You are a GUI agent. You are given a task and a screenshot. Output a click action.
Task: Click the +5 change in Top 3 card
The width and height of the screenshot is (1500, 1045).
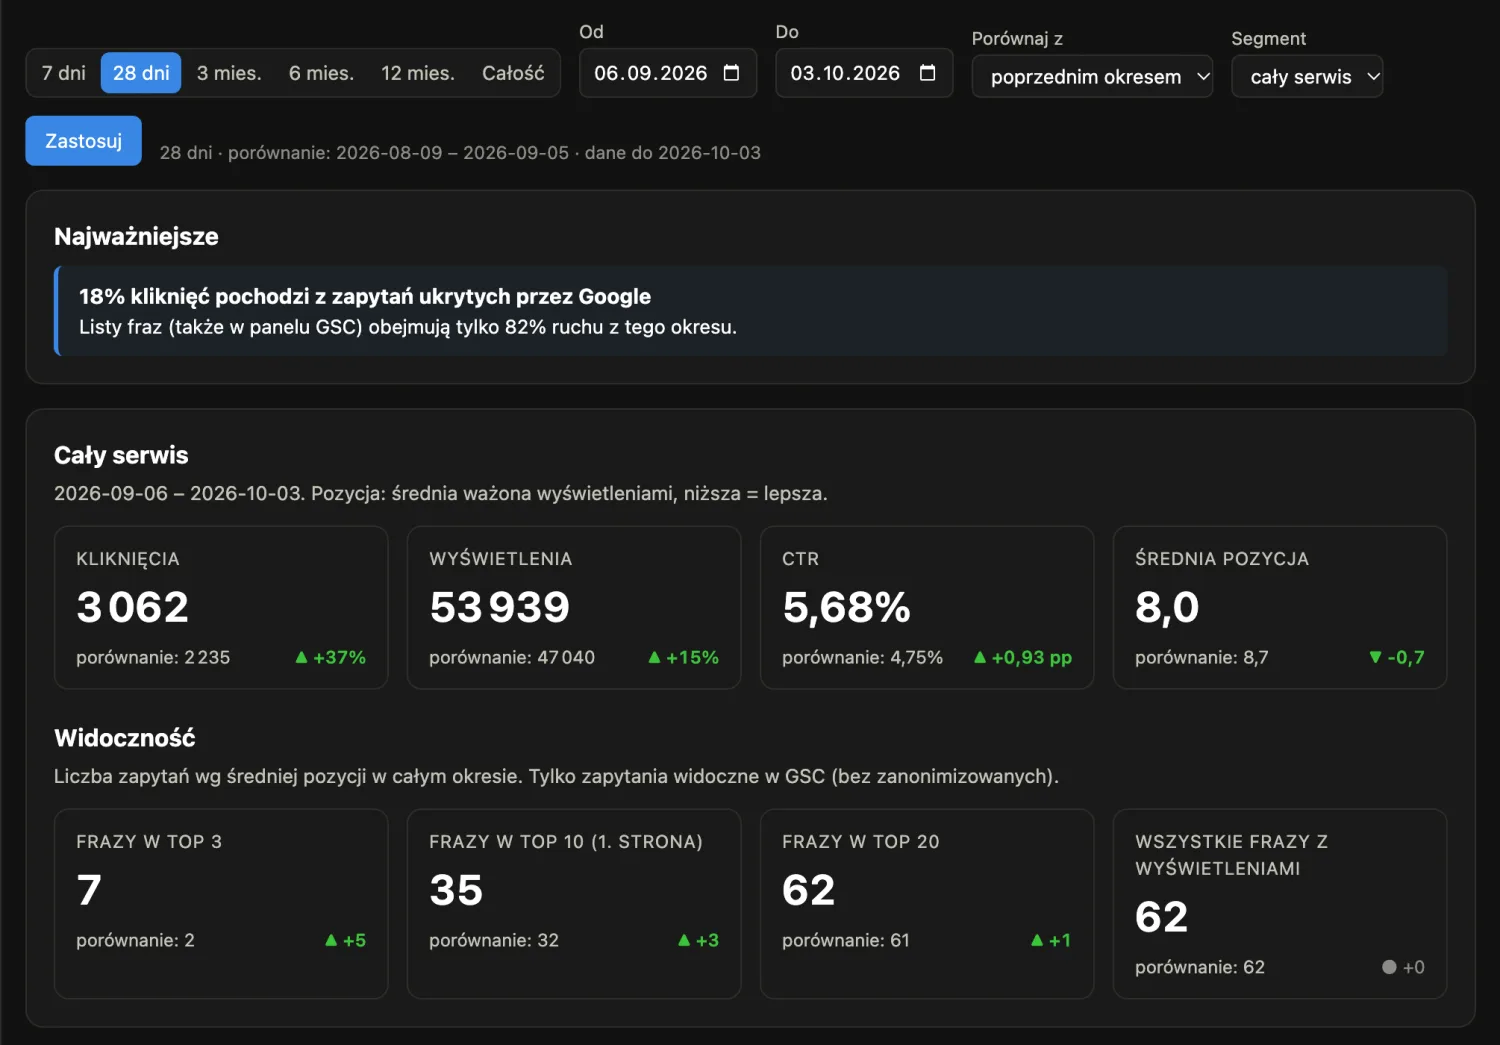coord(345,940)
